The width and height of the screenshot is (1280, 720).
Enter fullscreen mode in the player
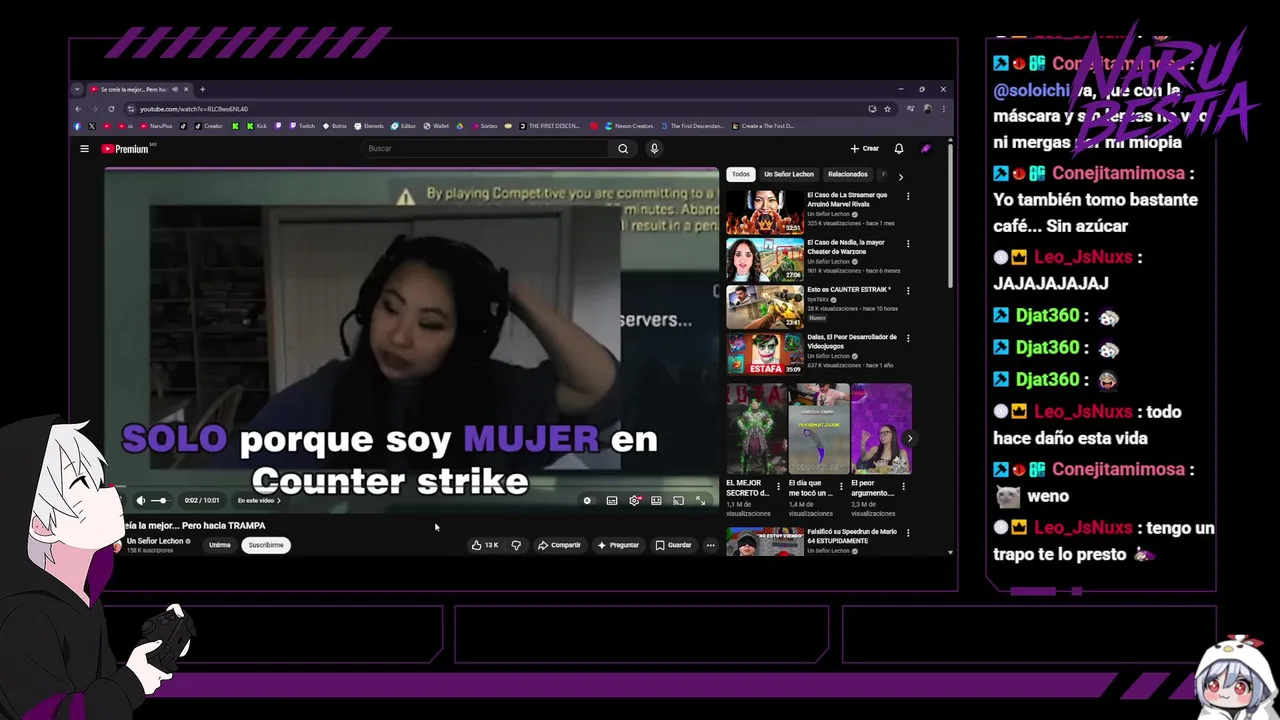[x=700, y=500]
